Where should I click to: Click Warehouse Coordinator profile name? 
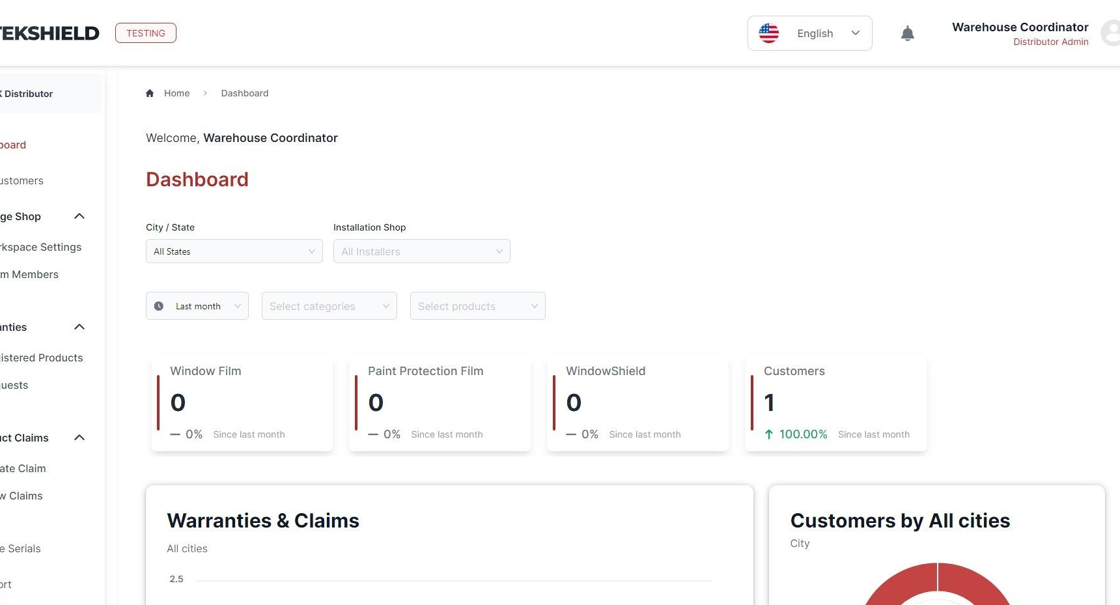[x=1020, y=27]
